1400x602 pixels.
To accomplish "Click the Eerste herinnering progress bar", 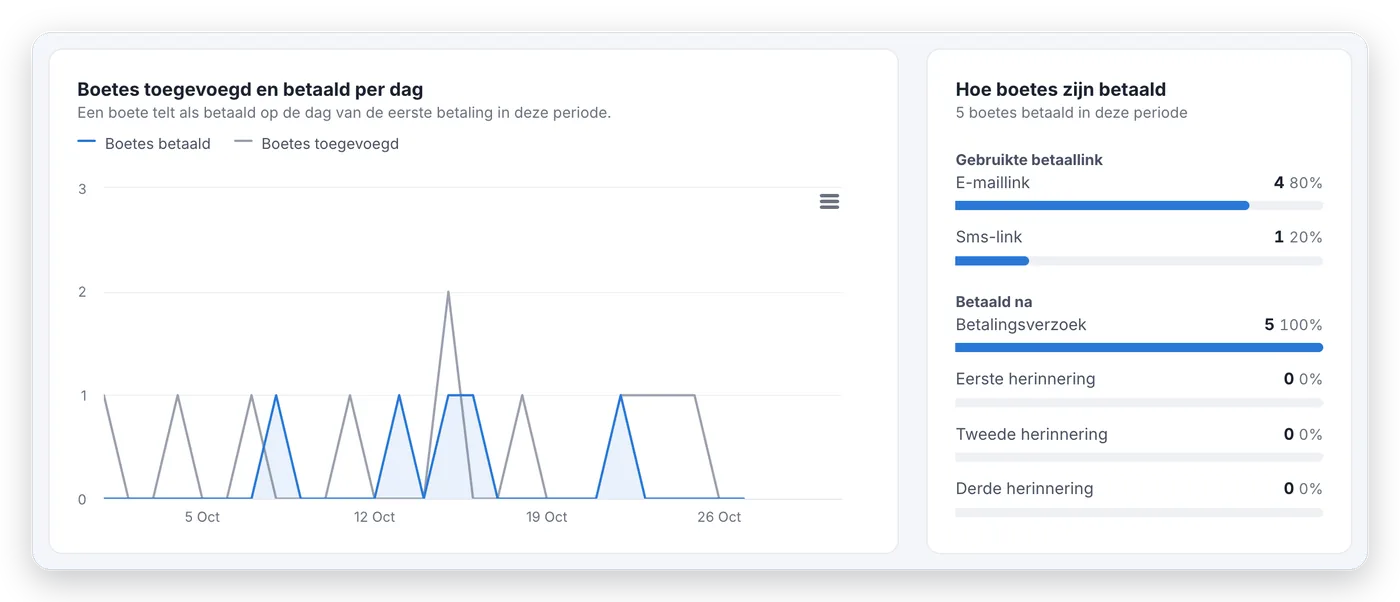I will point(1139,403).
